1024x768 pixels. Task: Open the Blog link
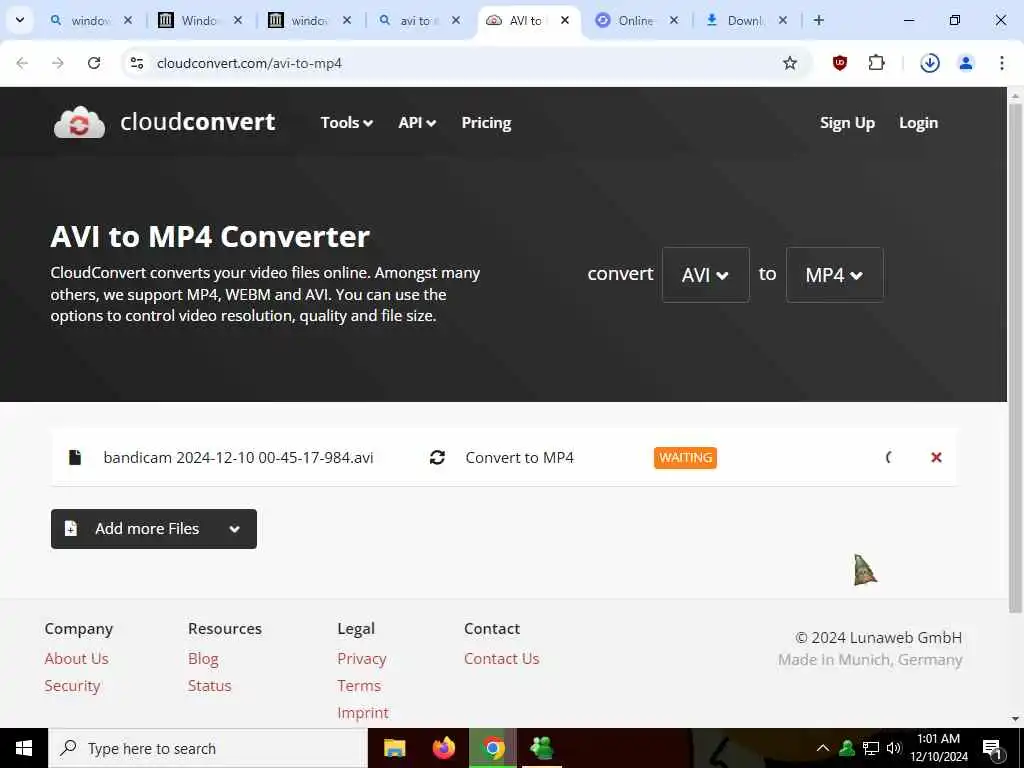point(203,658)
